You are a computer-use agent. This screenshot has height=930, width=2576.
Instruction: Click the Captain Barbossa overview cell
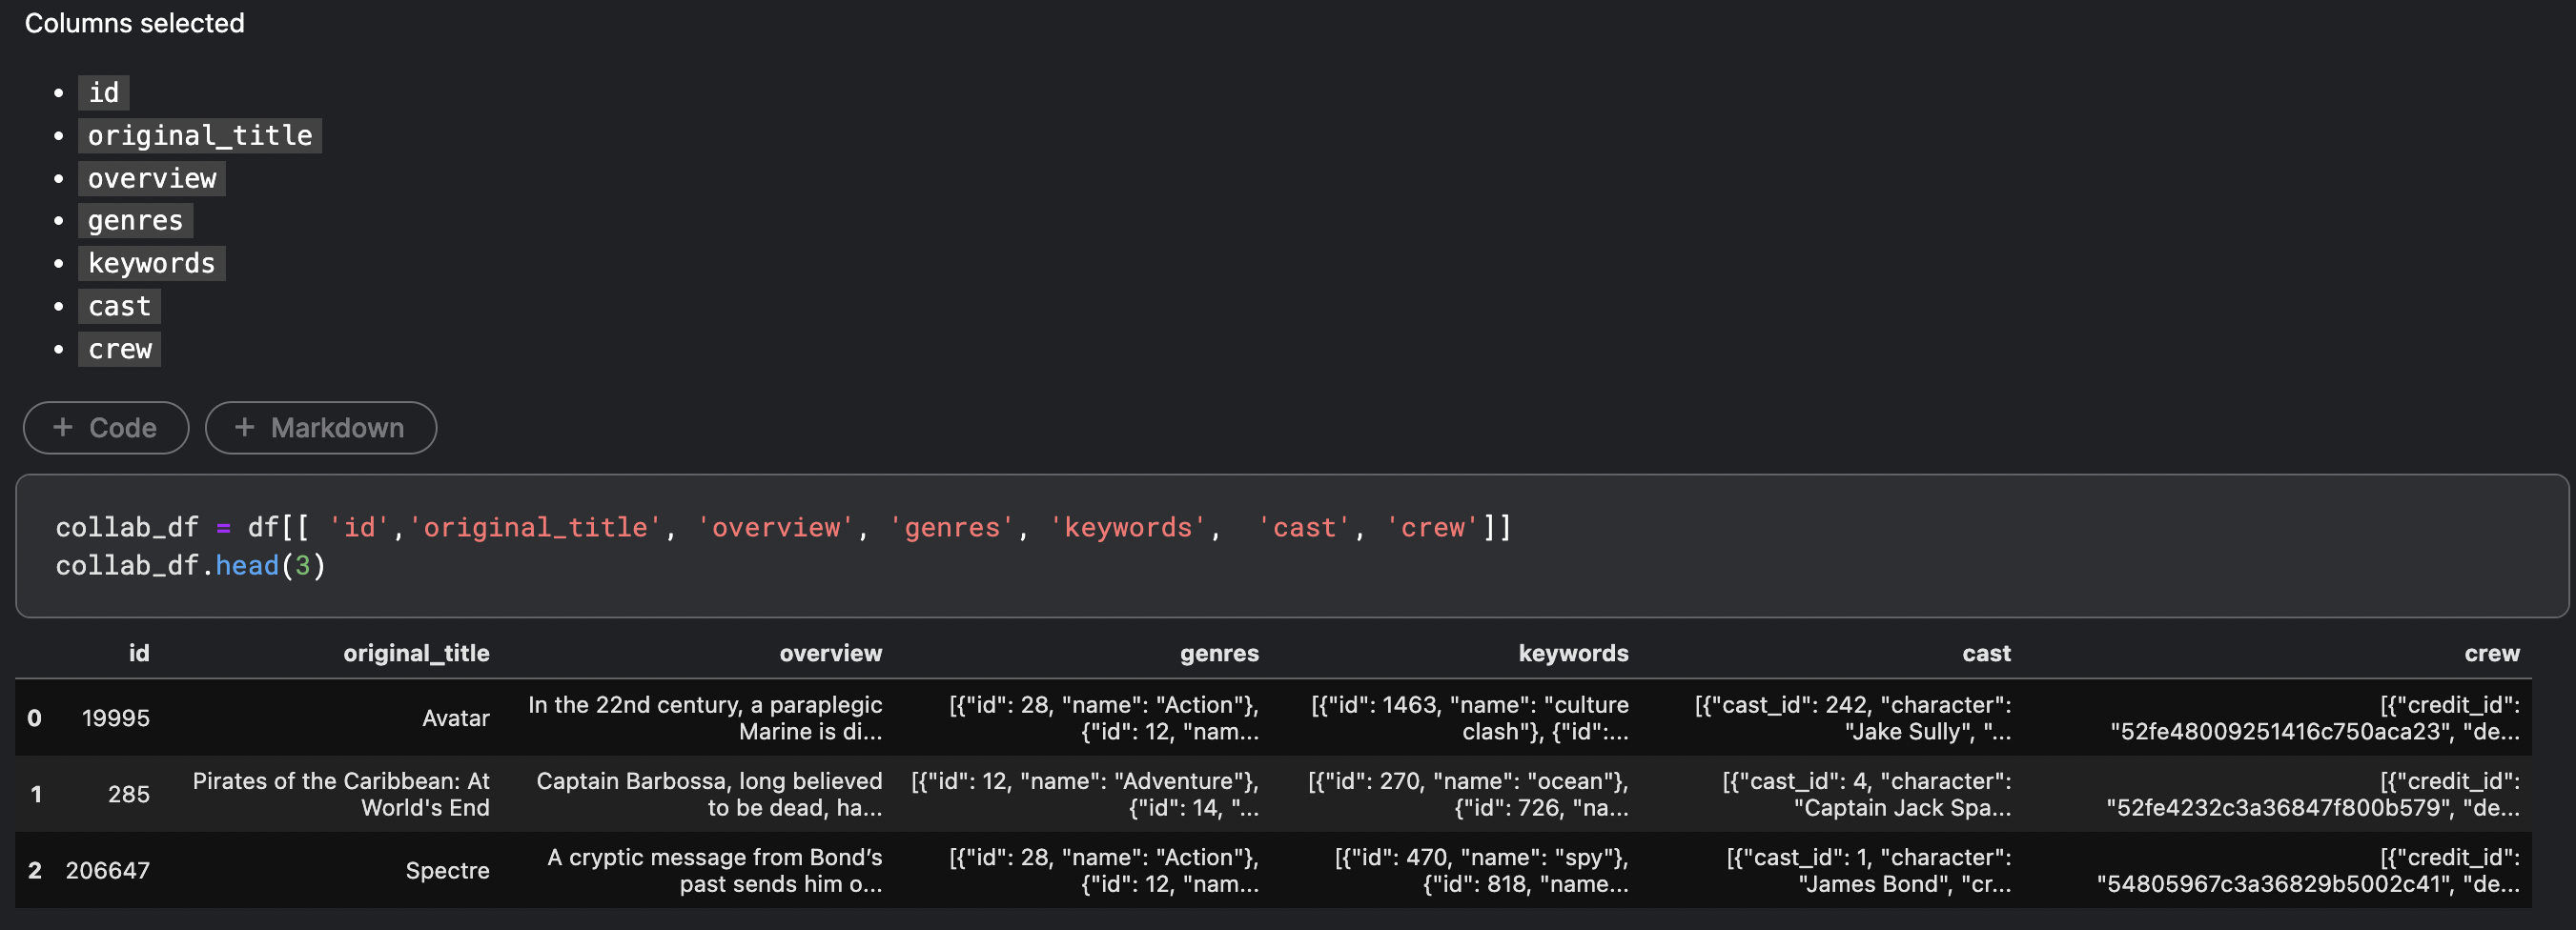pos(709,794)
